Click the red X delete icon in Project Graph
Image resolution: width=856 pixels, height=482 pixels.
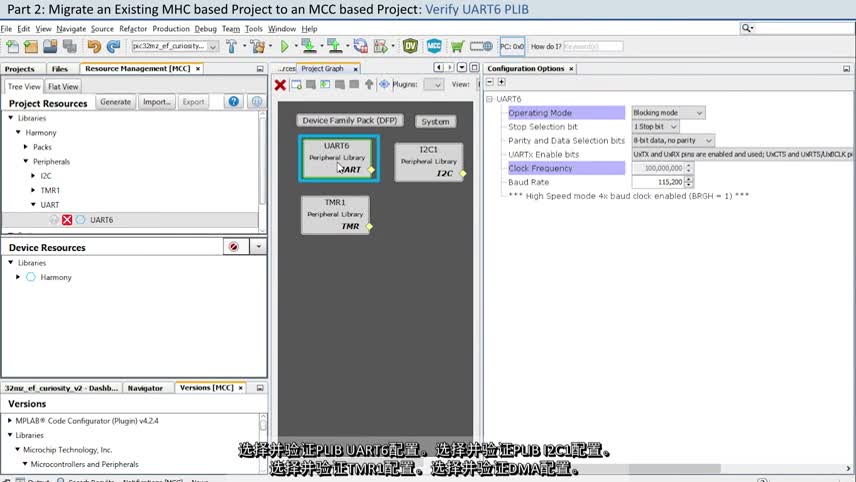click(281, 85)
